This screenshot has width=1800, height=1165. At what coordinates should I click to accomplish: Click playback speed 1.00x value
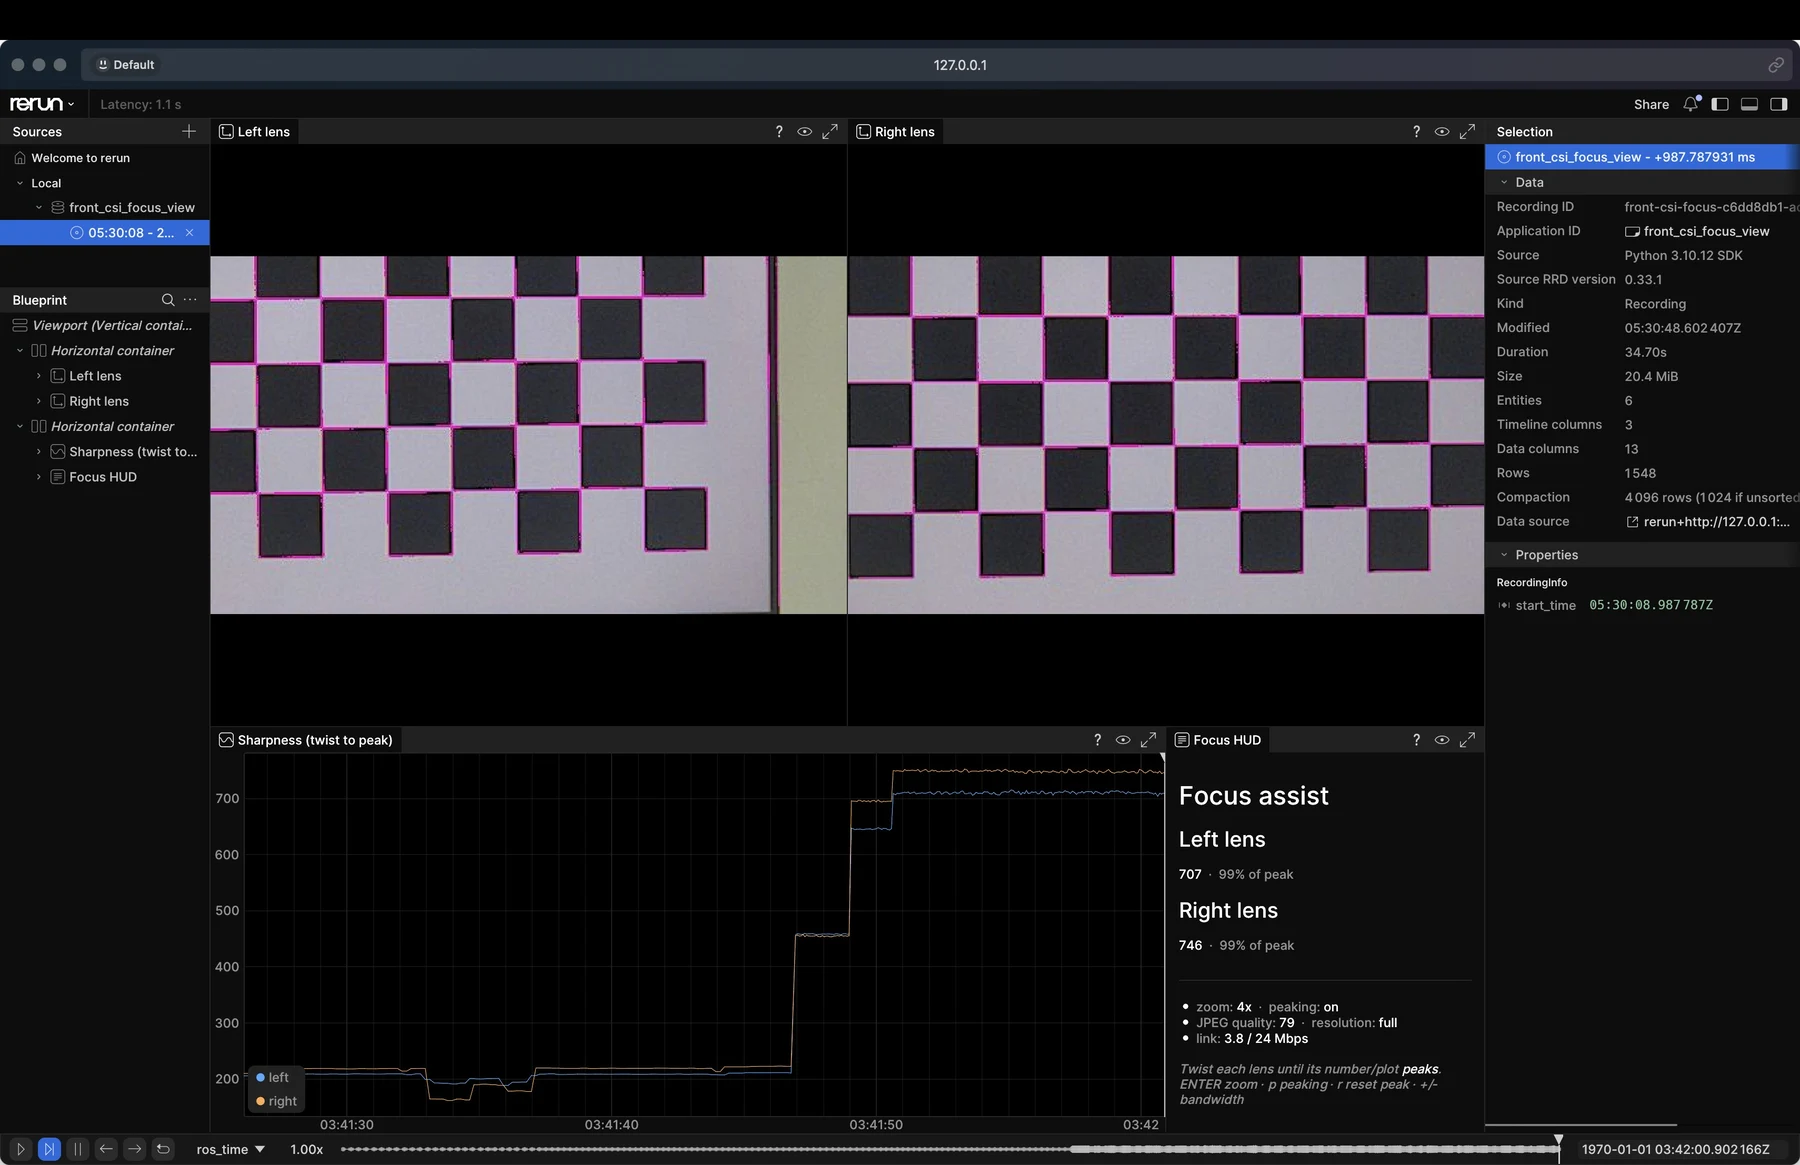[306, 1149]
